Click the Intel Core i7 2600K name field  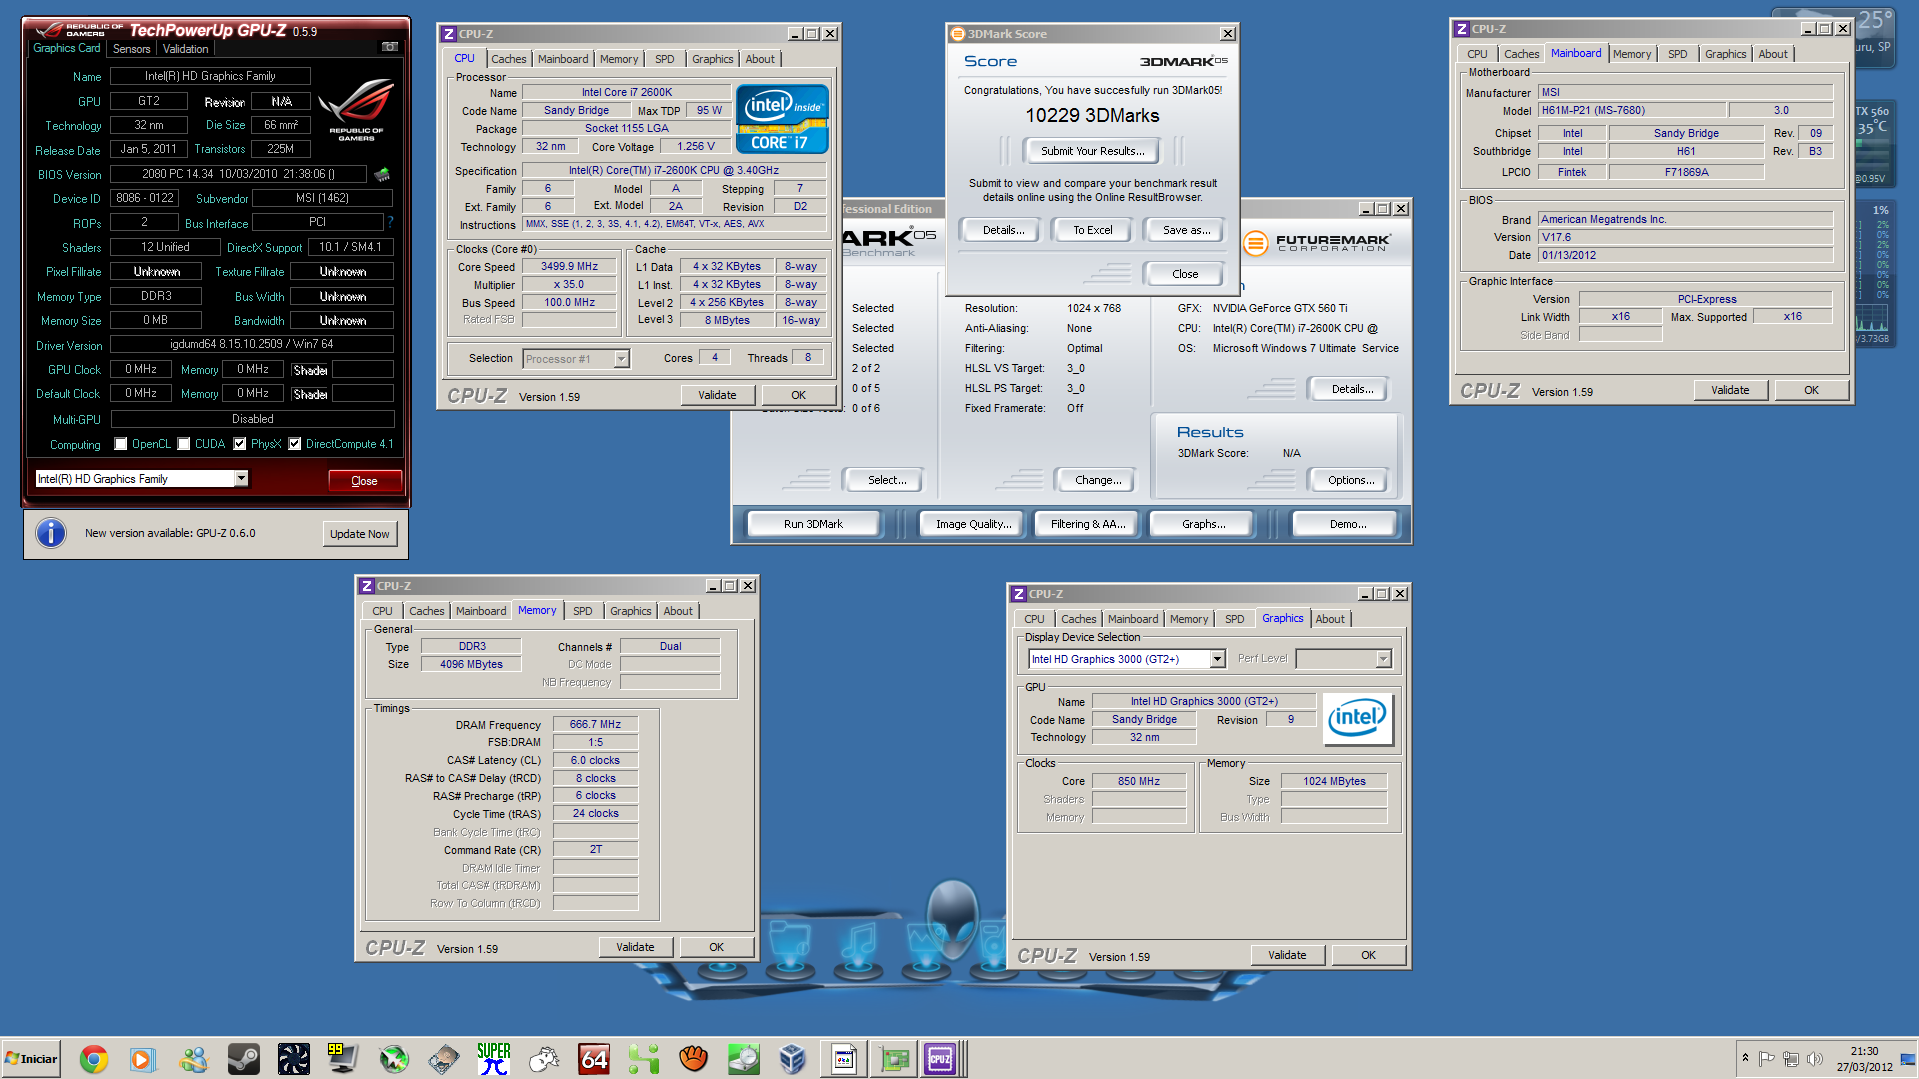pos(627,92)
